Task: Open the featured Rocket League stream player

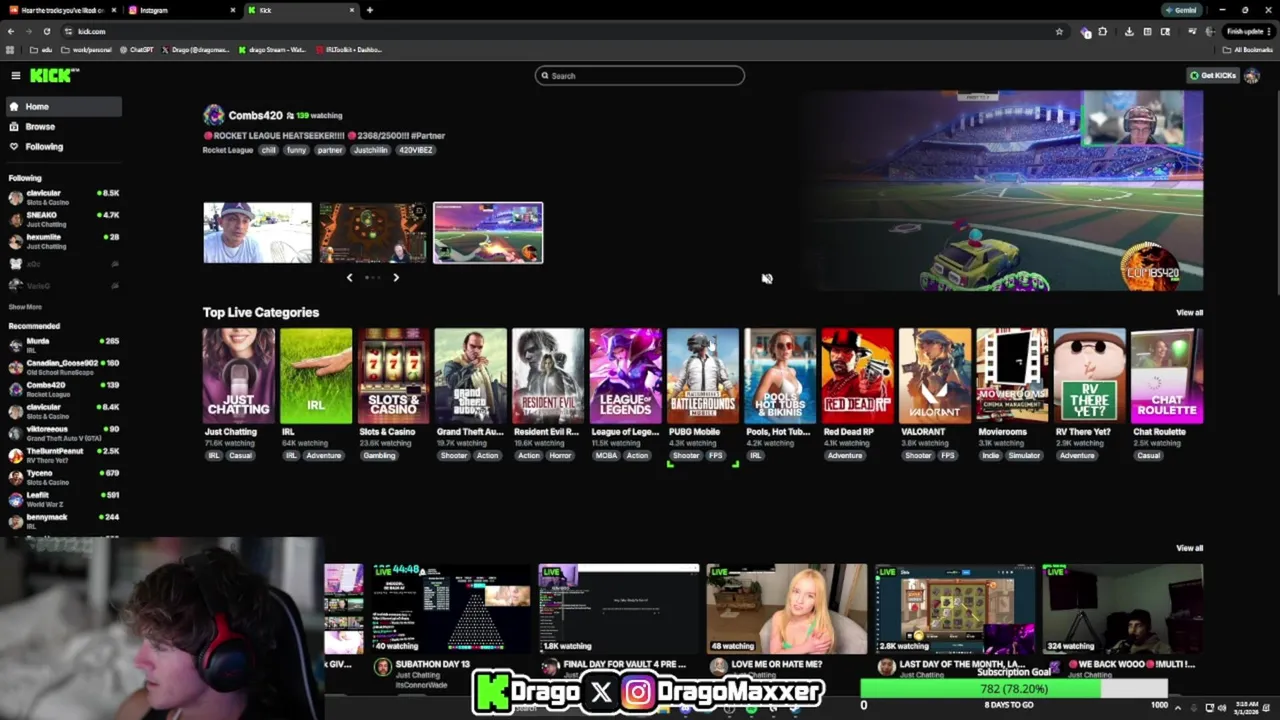Action: [1005, 191]
